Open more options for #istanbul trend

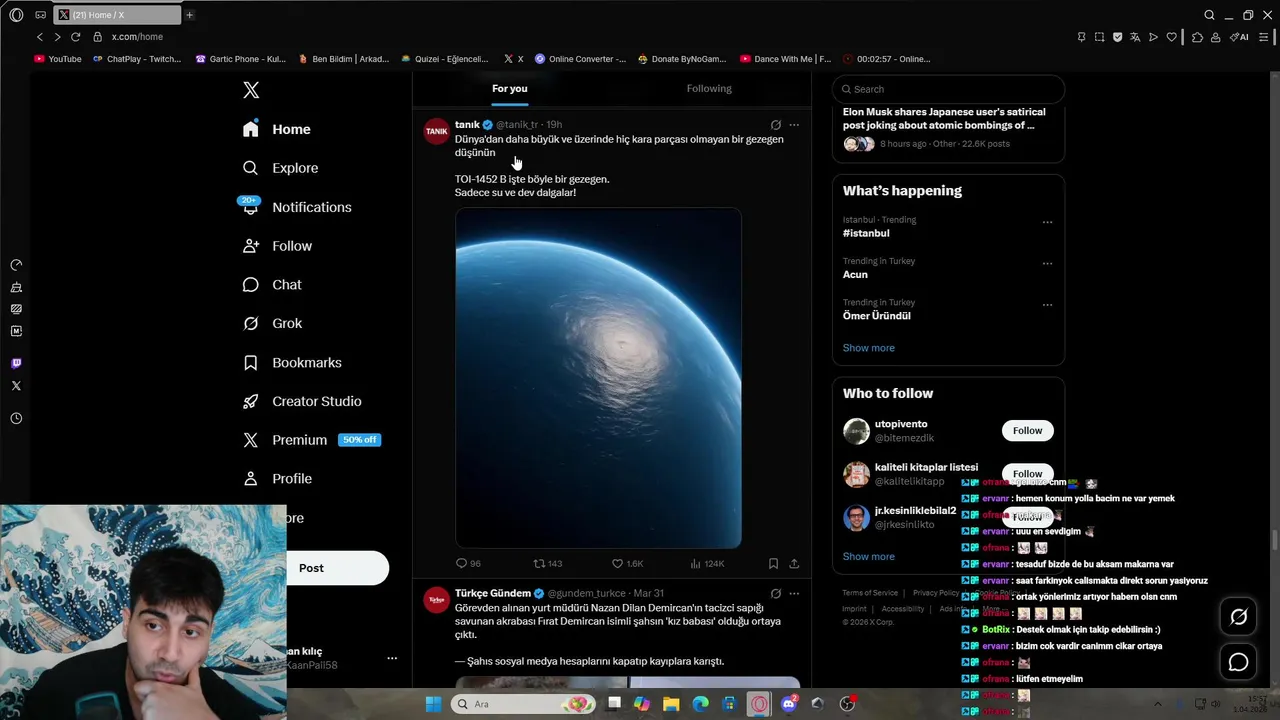(1047, 222)
